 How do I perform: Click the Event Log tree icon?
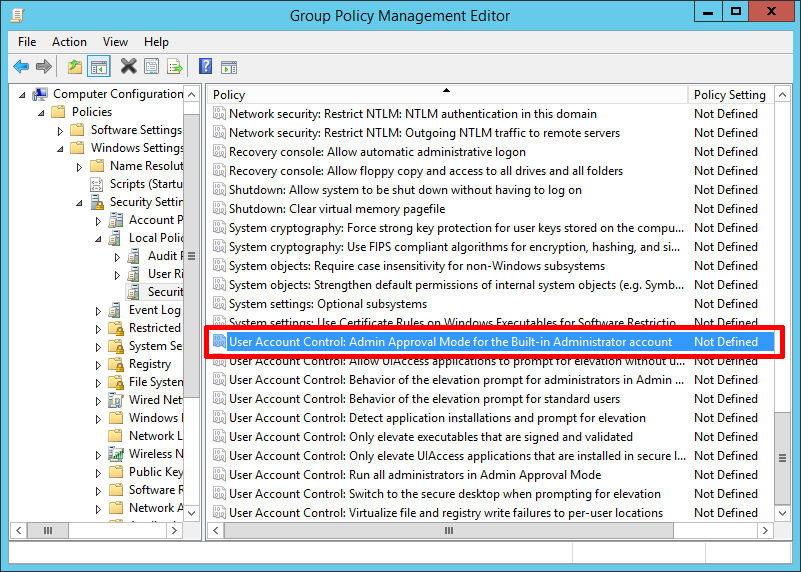pos(115,310)
